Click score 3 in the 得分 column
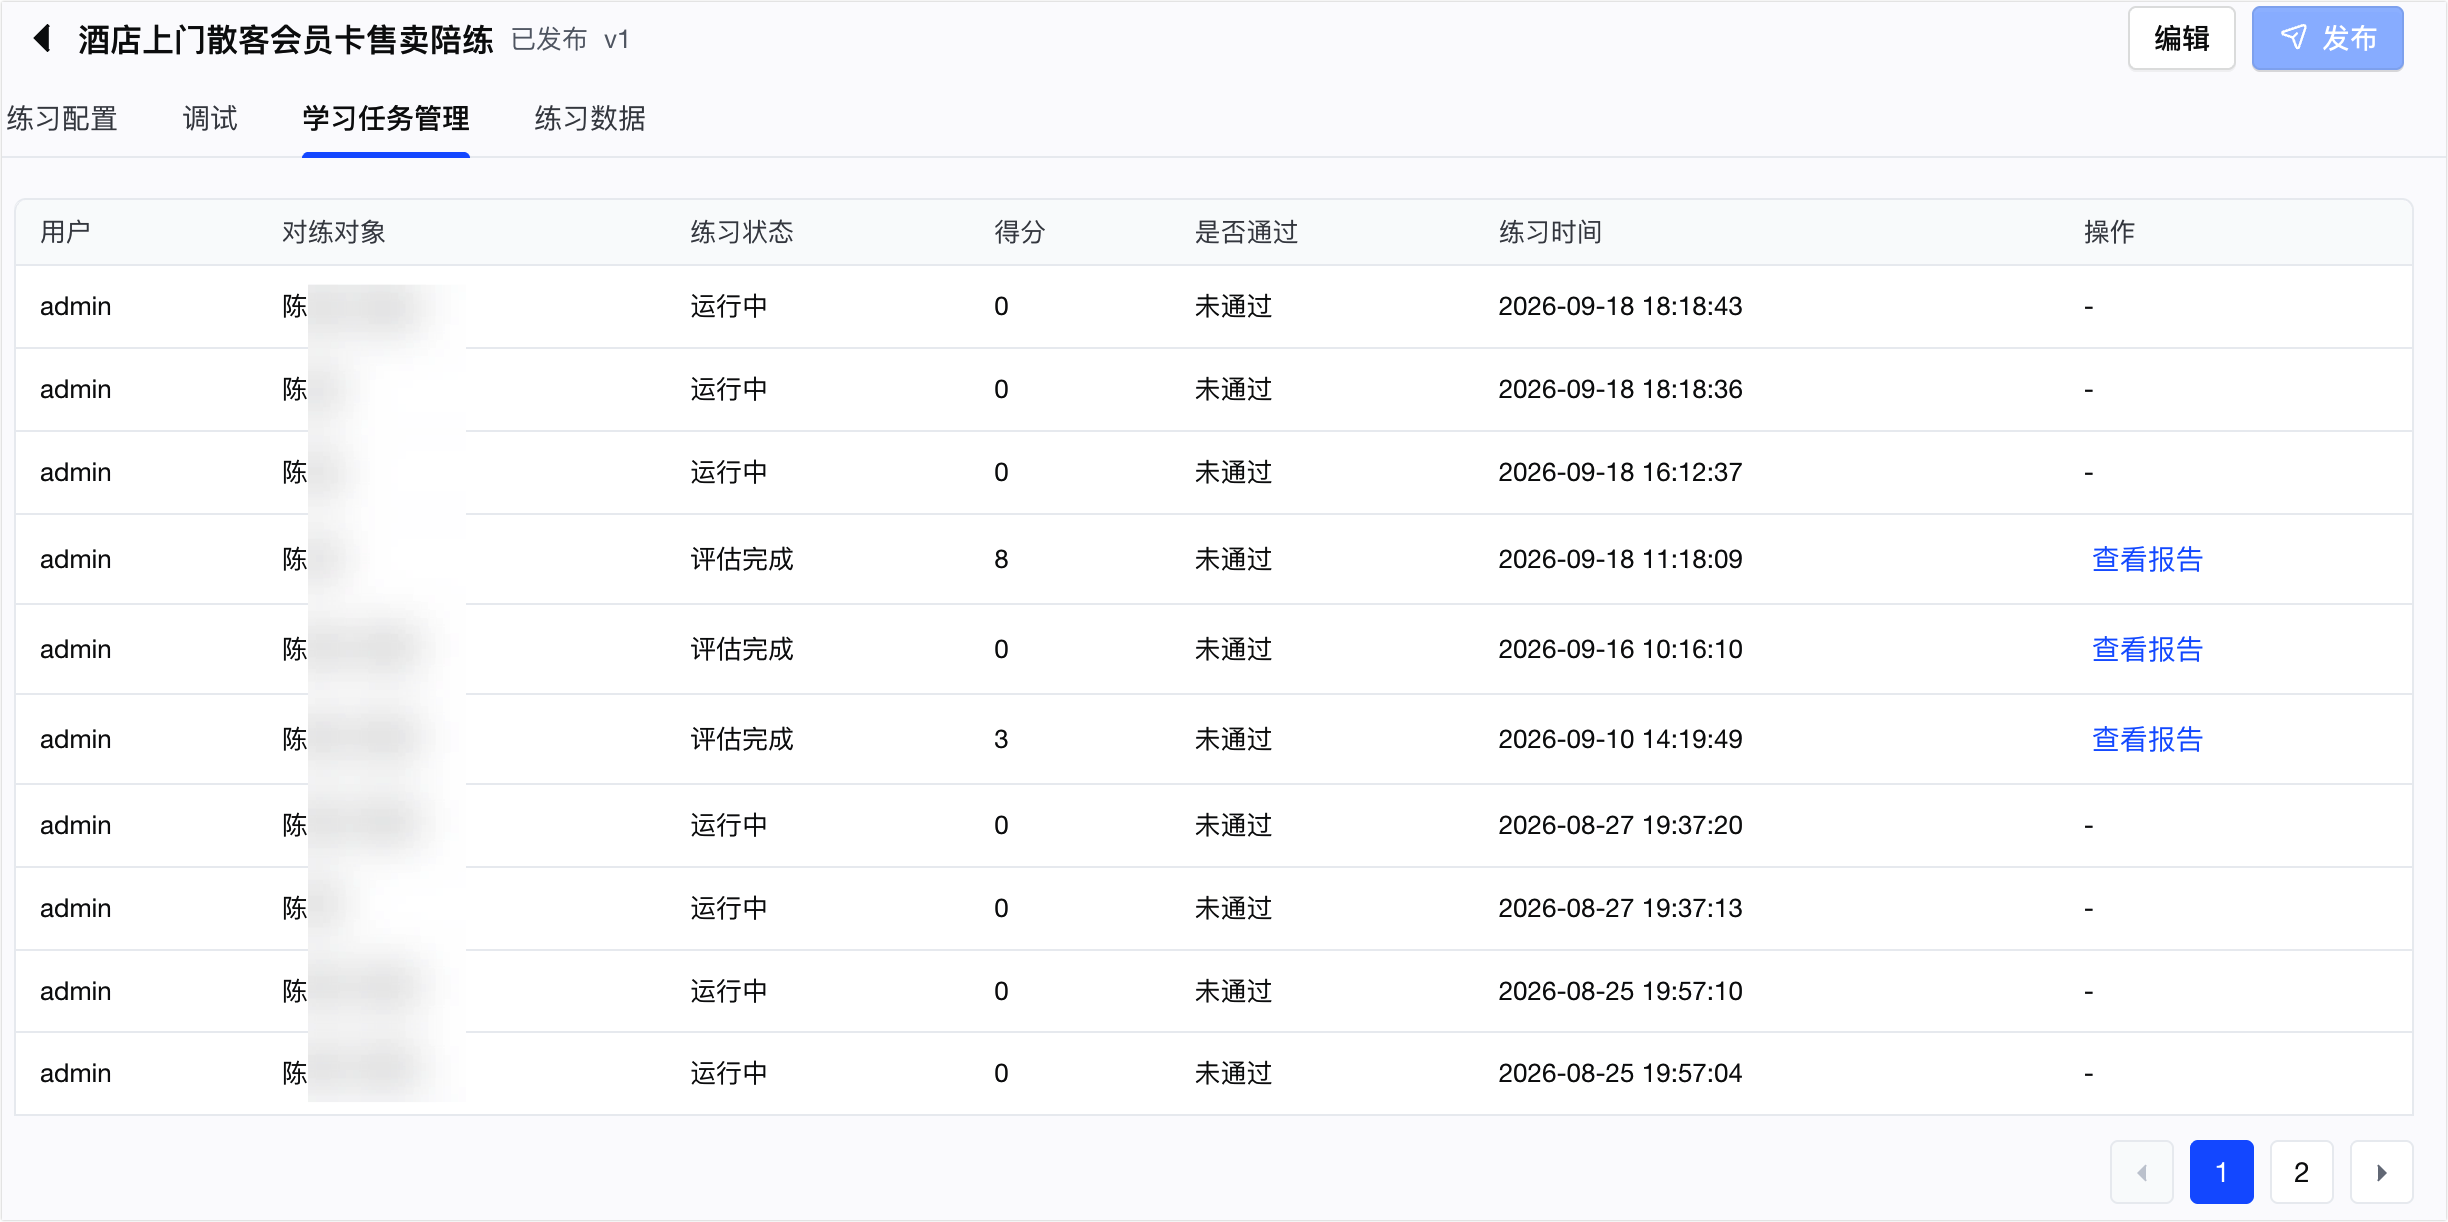 coord(1001,739)
